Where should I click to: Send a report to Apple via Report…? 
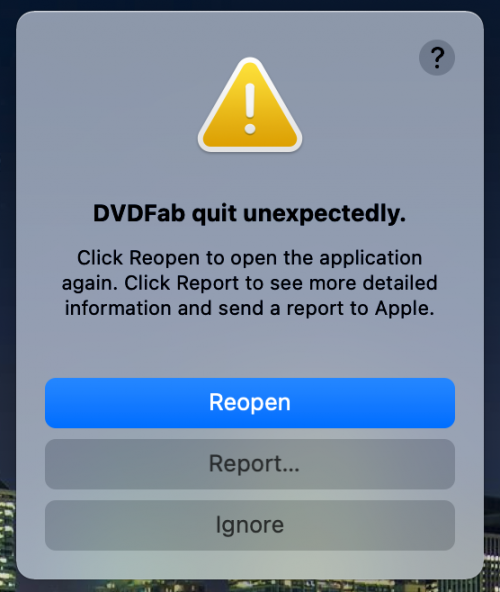(250, 464)
